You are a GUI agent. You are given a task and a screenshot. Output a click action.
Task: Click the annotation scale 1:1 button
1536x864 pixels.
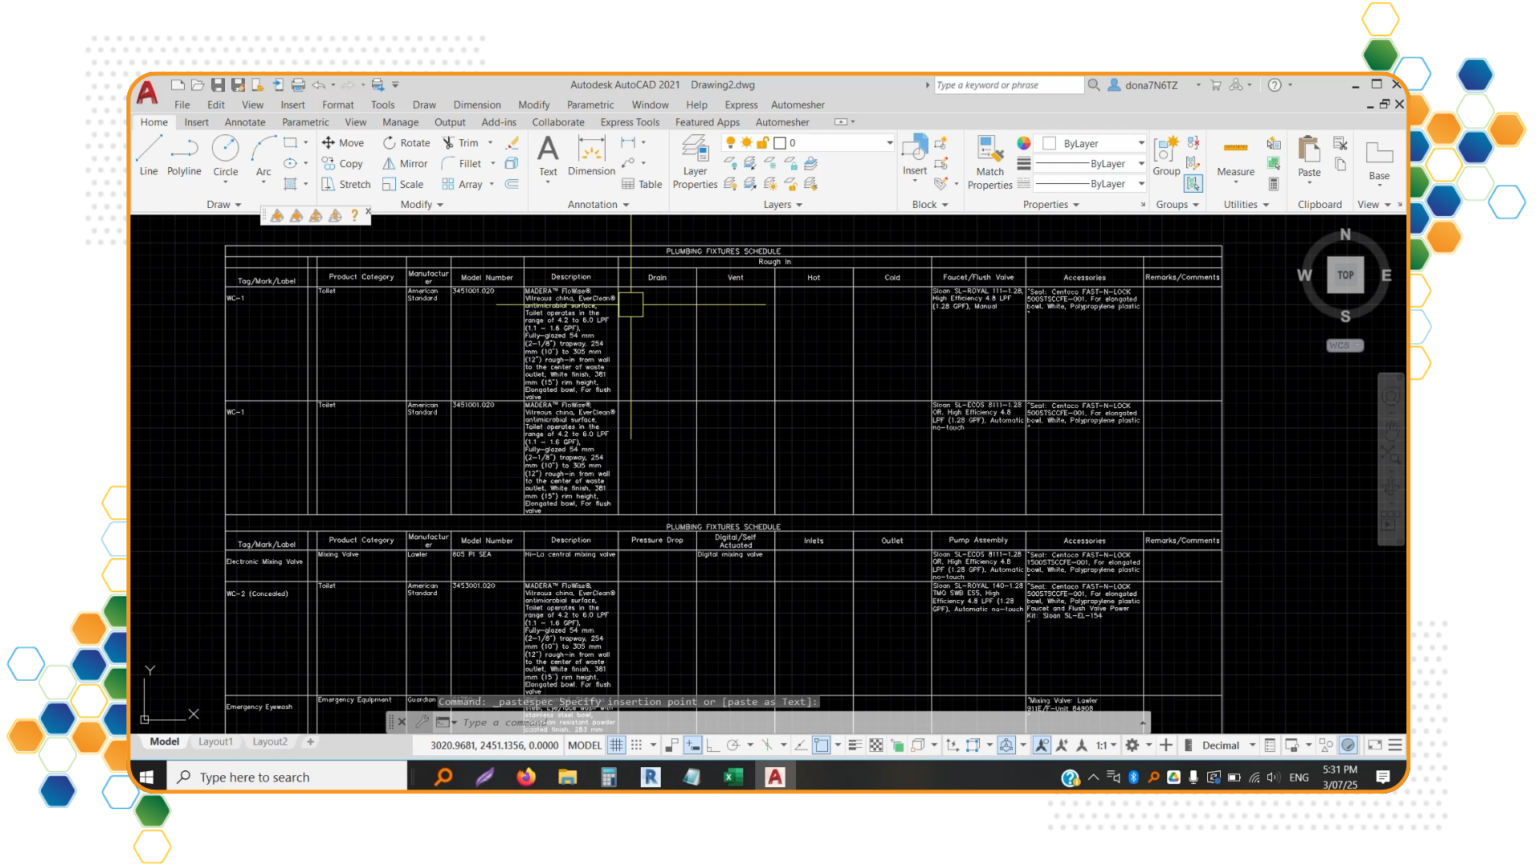pos(1105,745)
